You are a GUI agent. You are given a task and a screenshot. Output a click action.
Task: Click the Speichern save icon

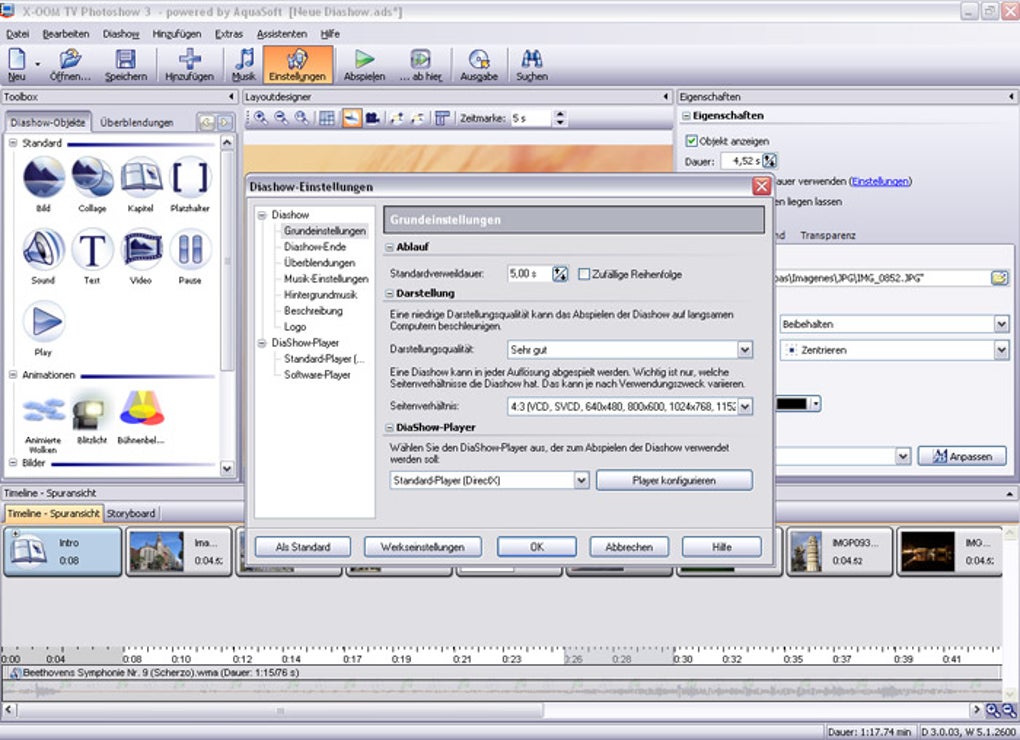click(x=125, y=60)
